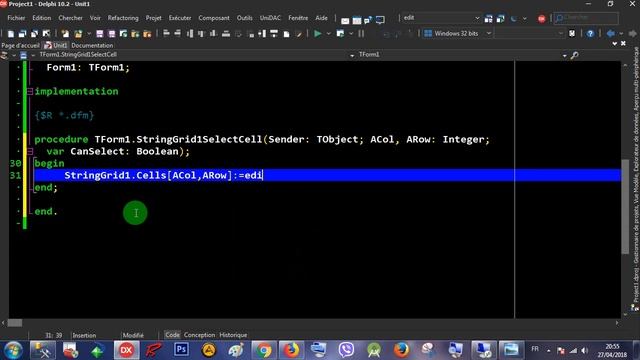
Task: Click the Save all toolbar icon
Action: coord(111,33)
